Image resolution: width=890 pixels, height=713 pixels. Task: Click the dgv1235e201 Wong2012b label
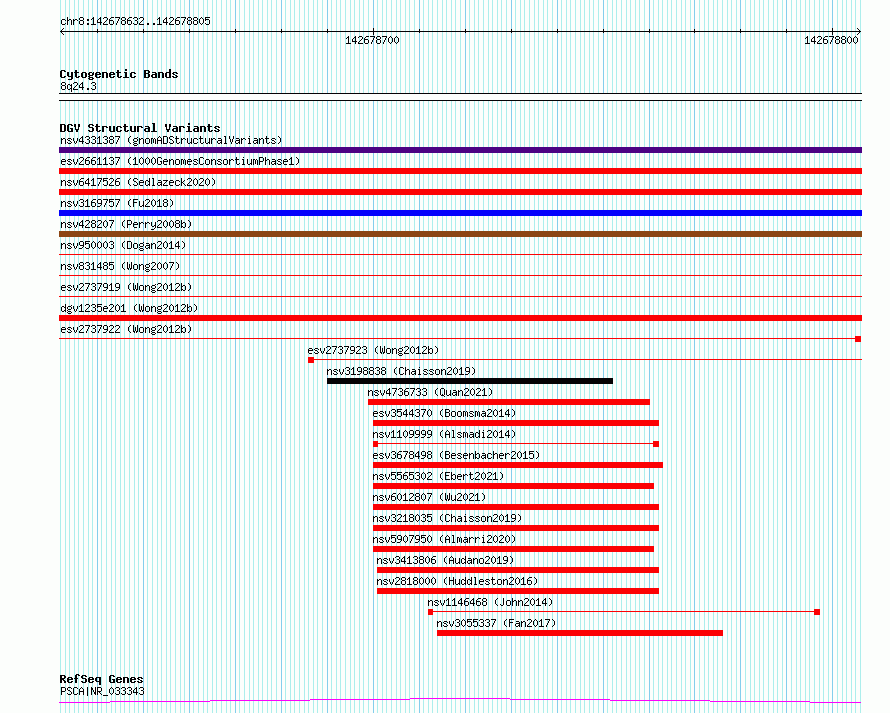[129, 308]
